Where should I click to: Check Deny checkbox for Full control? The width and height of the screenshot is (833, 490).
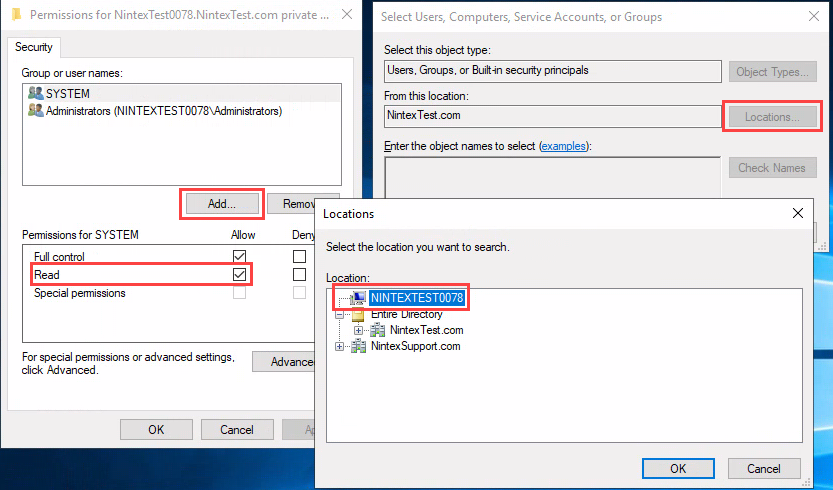[299, 257]
